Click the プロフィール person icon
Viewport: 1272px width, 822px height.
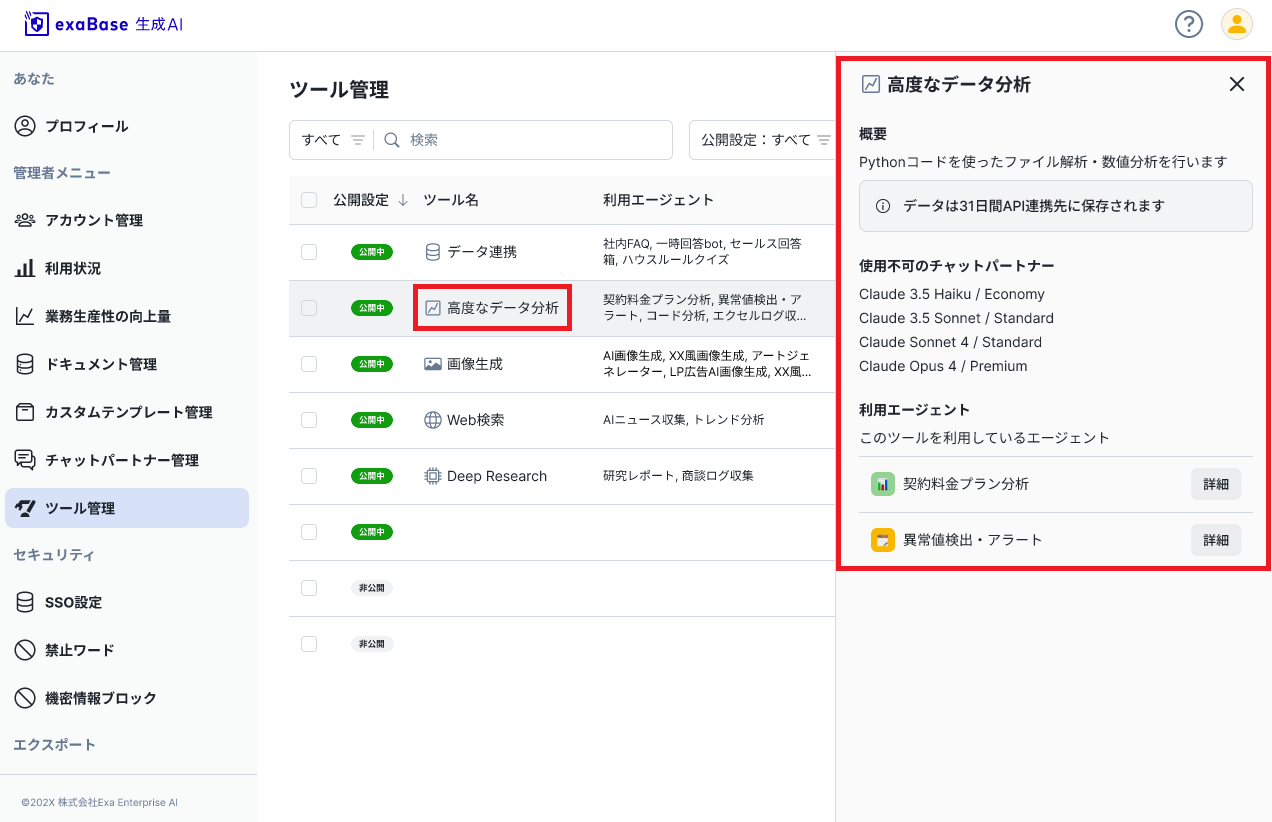pyautogui.click(x=25, y=126)
